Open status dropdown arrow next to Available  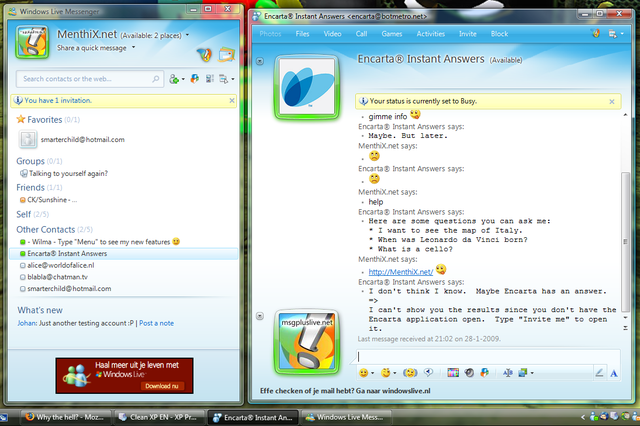[187, 35]
